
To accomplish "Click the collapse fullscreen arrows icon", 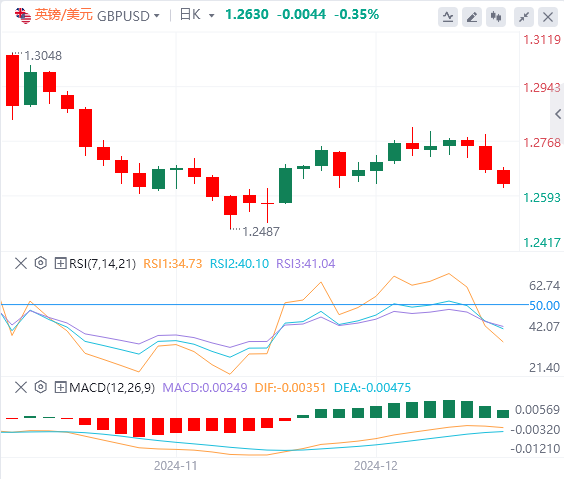I will (x=524, y=17).
